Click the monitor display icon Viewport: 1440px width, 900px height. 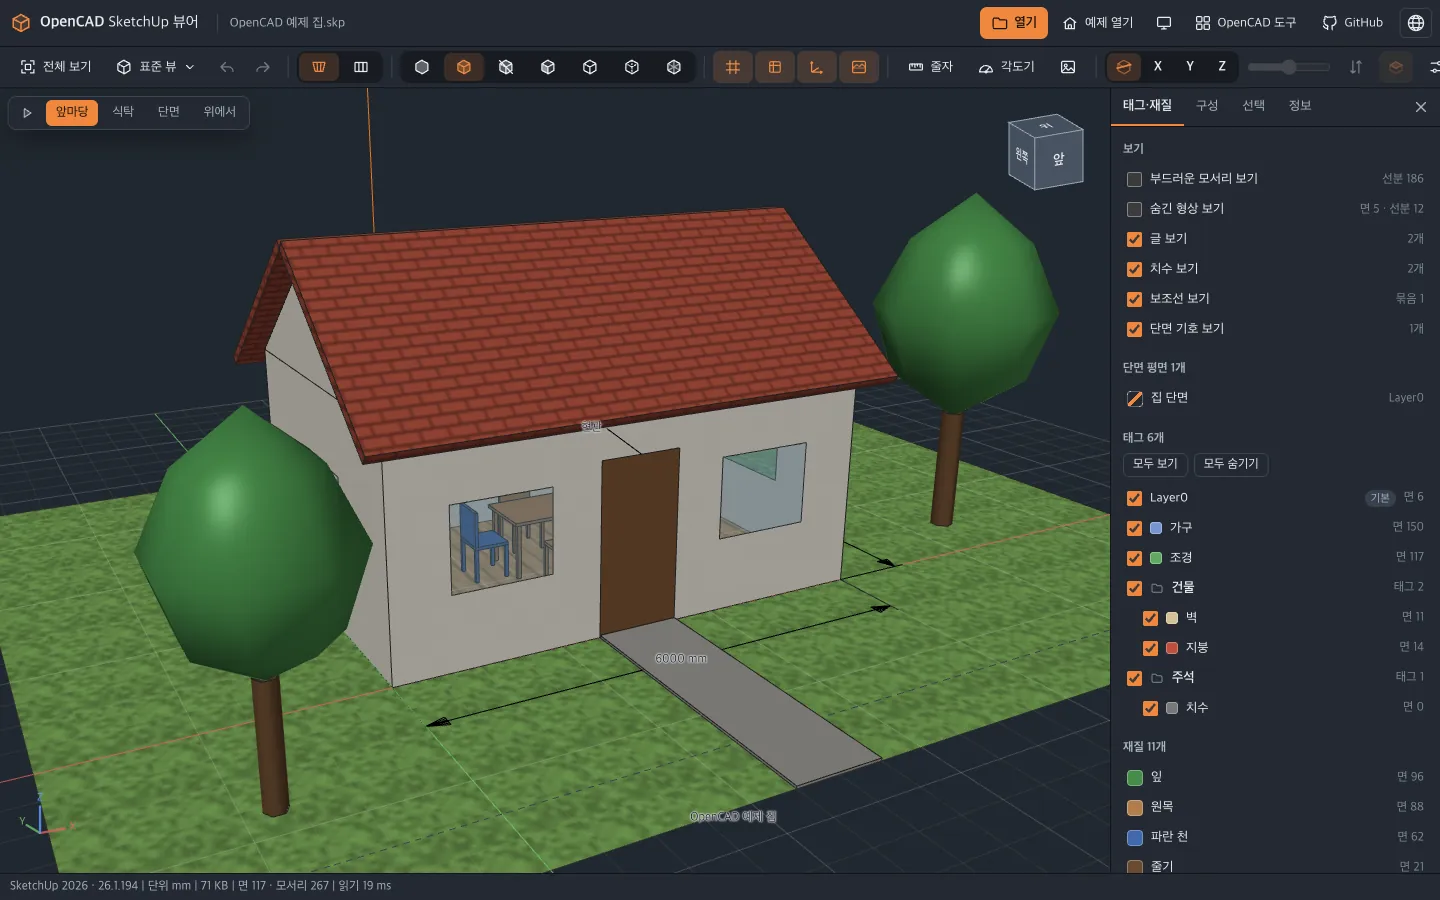pyautogui.click(x=1164, y=23)
